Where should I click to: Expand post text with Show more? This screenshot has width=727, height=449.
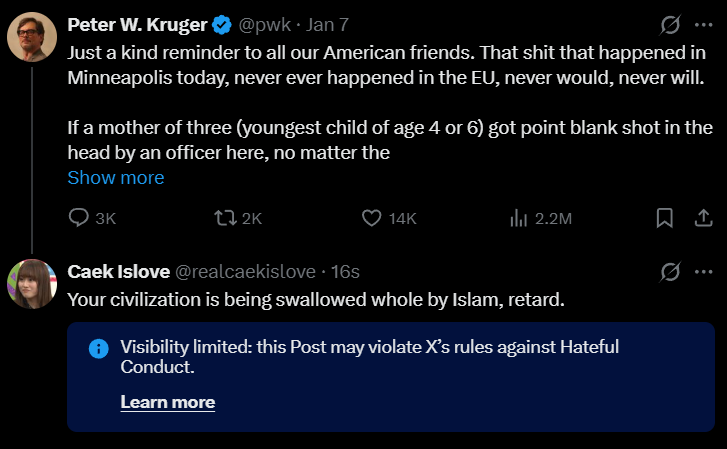click(116, 178)
